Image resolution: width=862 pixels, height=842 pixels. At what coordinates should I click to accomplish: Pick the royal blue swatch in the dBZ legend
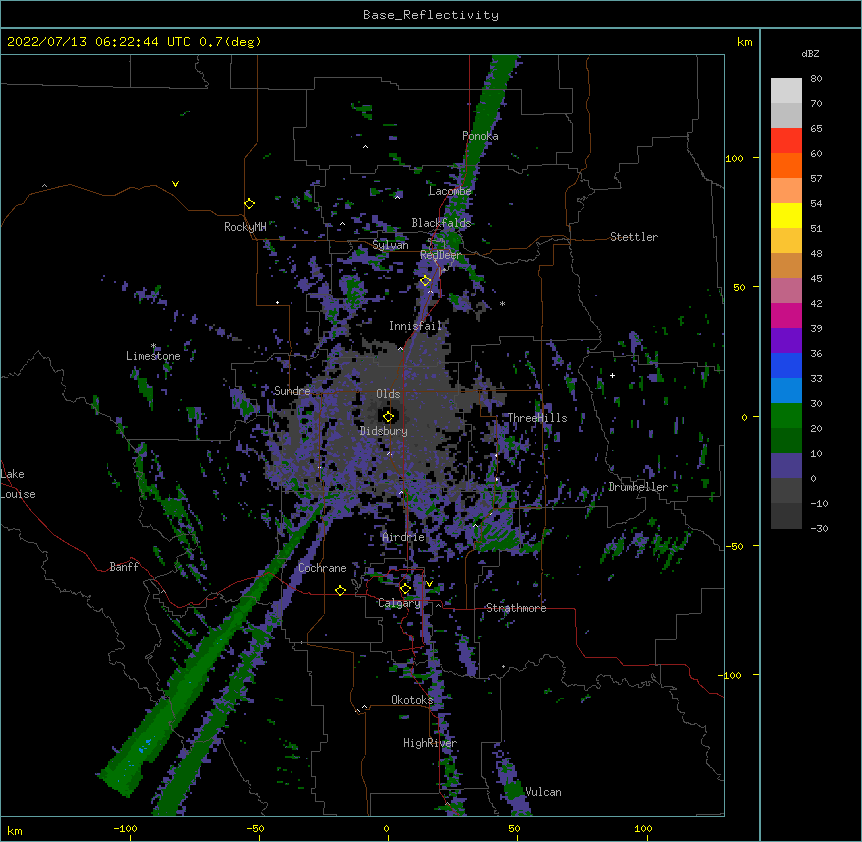click(786, 365)
